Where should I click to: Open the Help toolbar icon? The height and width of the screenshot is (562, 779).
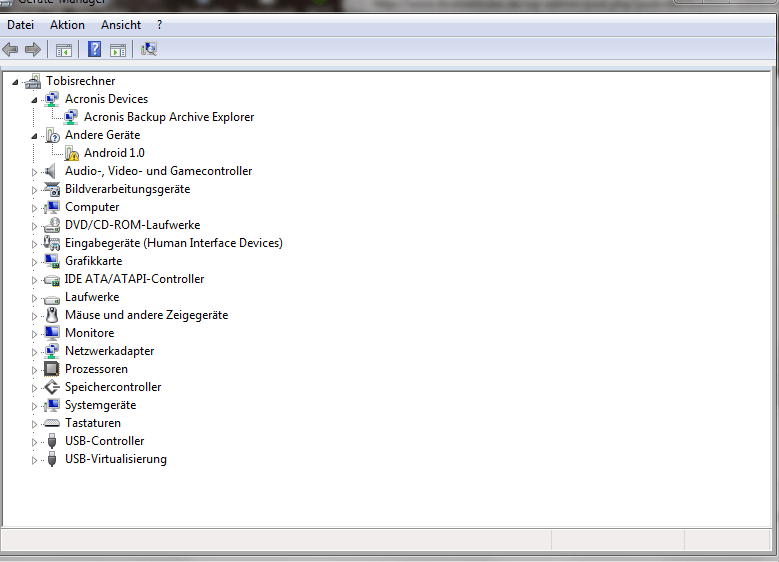94,49
